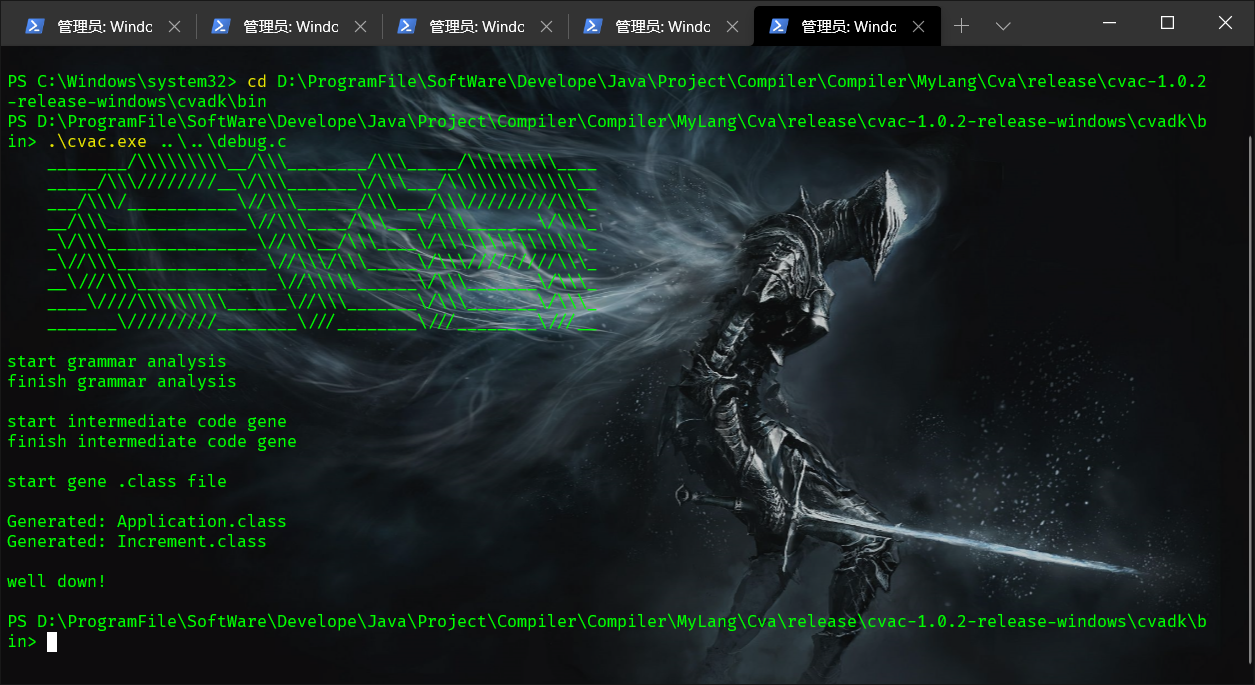
Task: Click the 'finish intermediate code gene' line
Action: click(152, 442)
